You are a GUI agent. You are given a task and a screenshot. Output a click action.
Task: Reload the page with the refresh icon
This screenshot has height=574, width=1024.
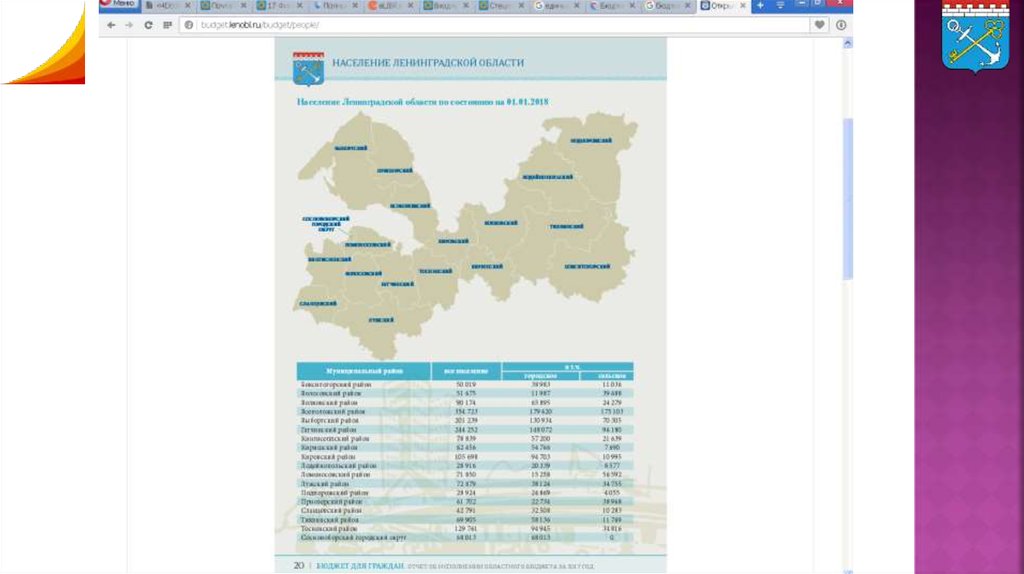pos(149,25)
